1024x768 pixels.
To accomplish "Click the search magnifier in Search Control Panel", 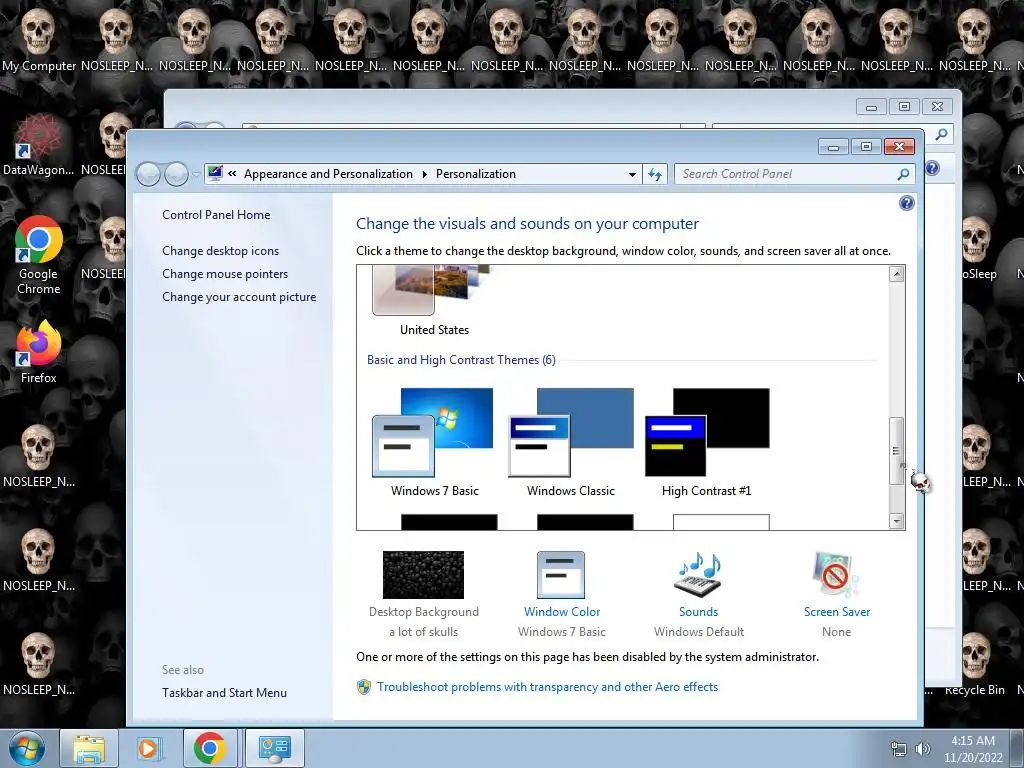I will click(903, 174).
